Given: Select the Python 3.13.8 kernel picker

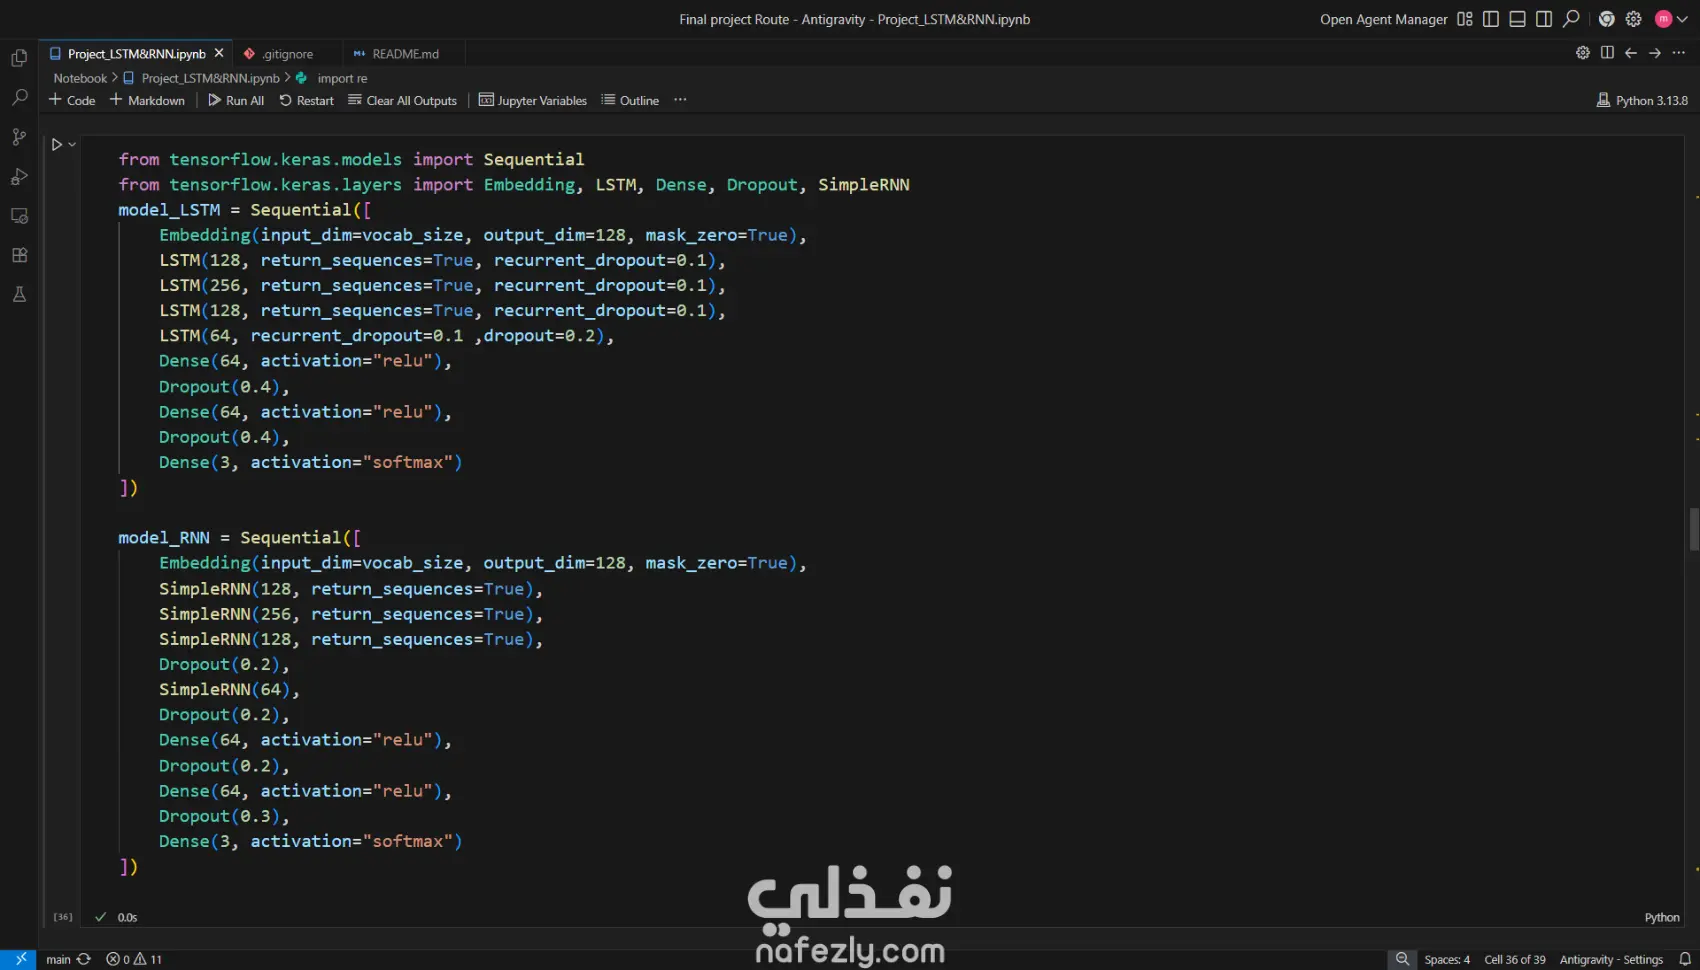Looking at the screenshot, I should tap(1642, 100).
